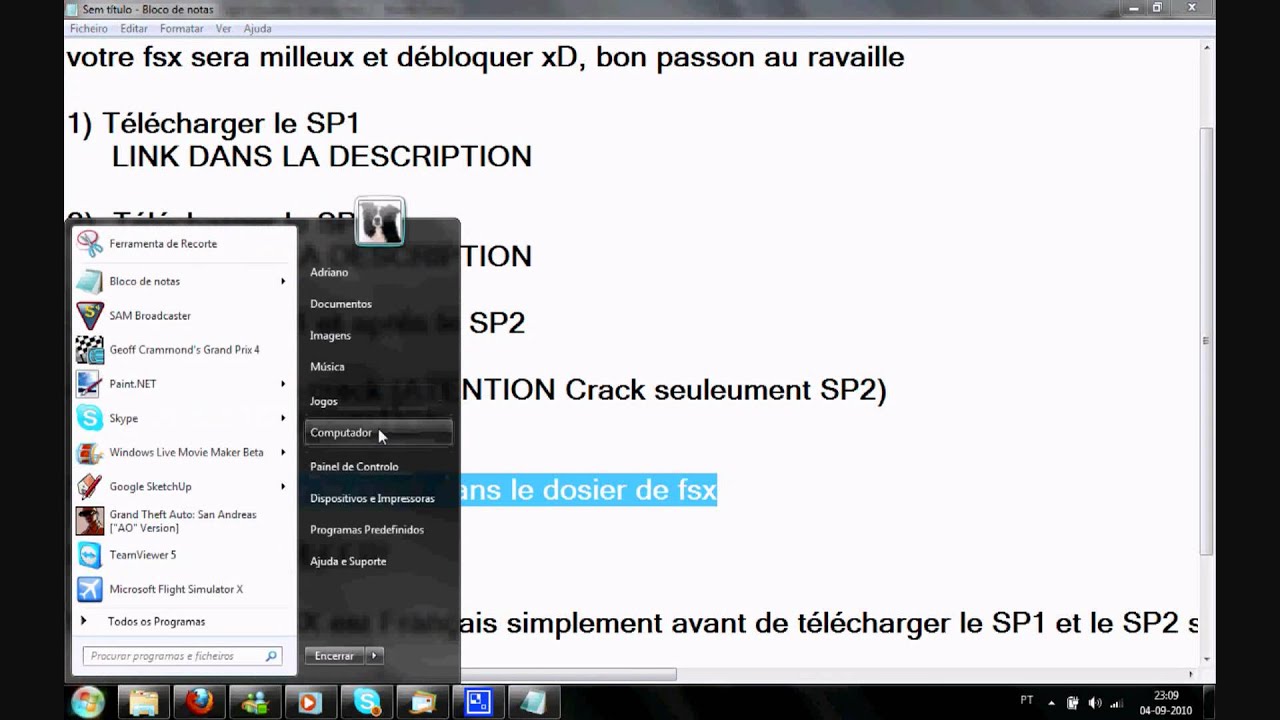Switch to blue square app taskbar button
Screen dimensions: 1280x720
tap(478, 702)
